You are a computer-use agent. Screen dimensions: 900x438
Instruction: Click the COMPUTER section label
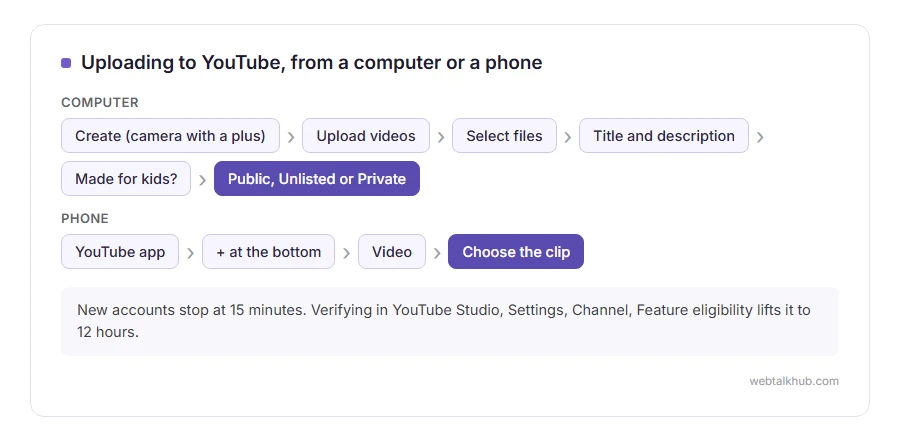[x=100, y=102]
